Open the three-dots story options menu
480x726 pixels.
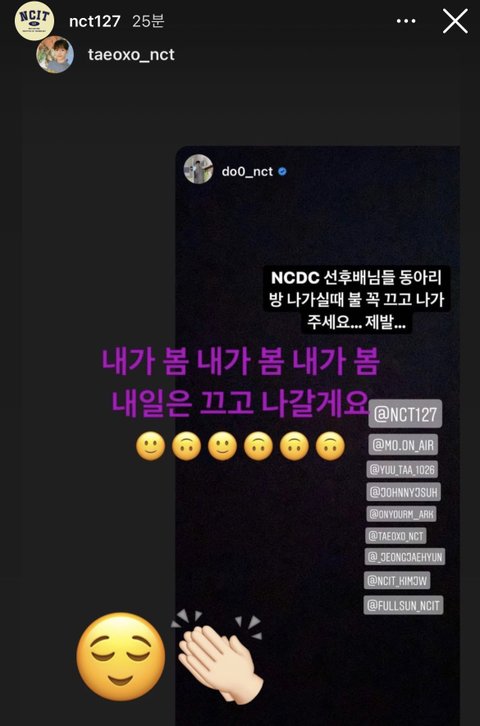click(x=406, y=21)
